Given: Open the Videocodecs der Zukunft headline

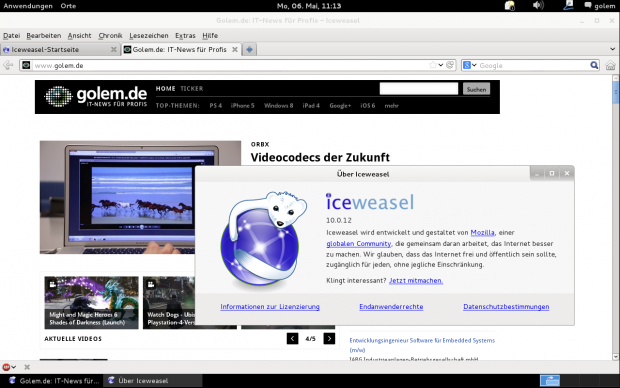Looking at the screenshot, I should click(320, 157).
